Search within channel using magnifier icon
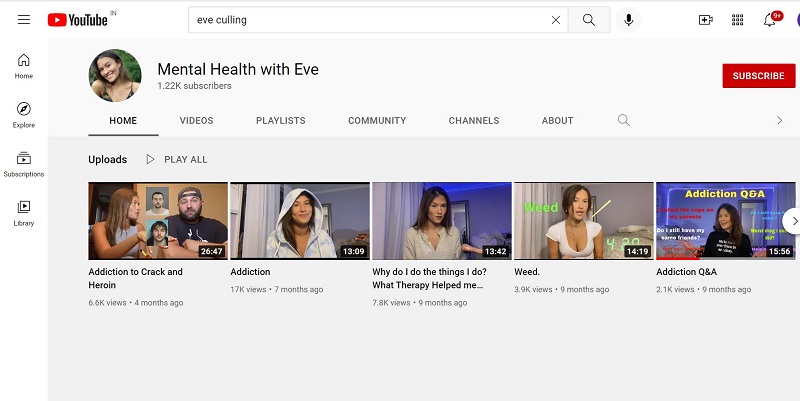Viewport: 800px width, 401px height. point(623,120)
